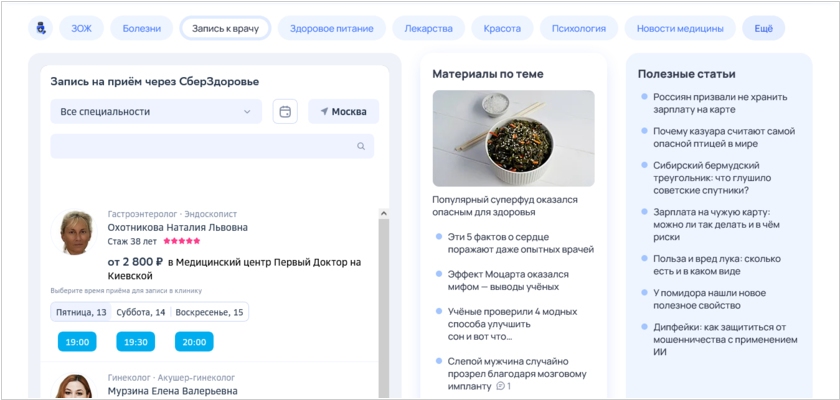Expand the Все специальности dropdown
This screenshot has height=400, width=840.
(x=155, y=112)
